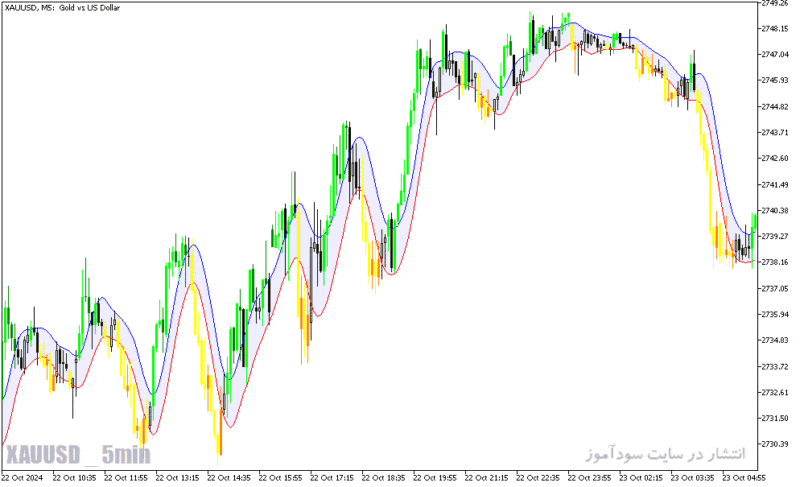Select the 2749.26 price label
The image size is (800, 487).
(x=774, y=3)
